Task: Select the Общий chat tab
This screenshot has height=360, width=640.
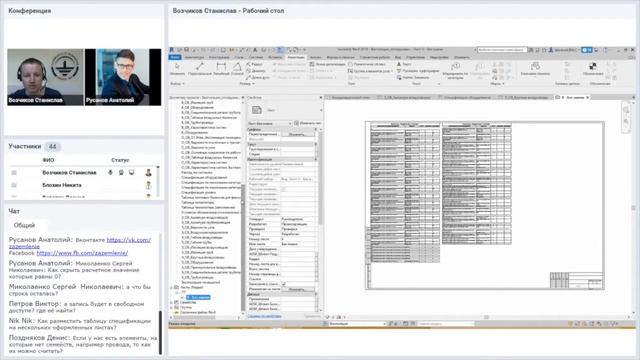Action: click(x=24, y=225)
